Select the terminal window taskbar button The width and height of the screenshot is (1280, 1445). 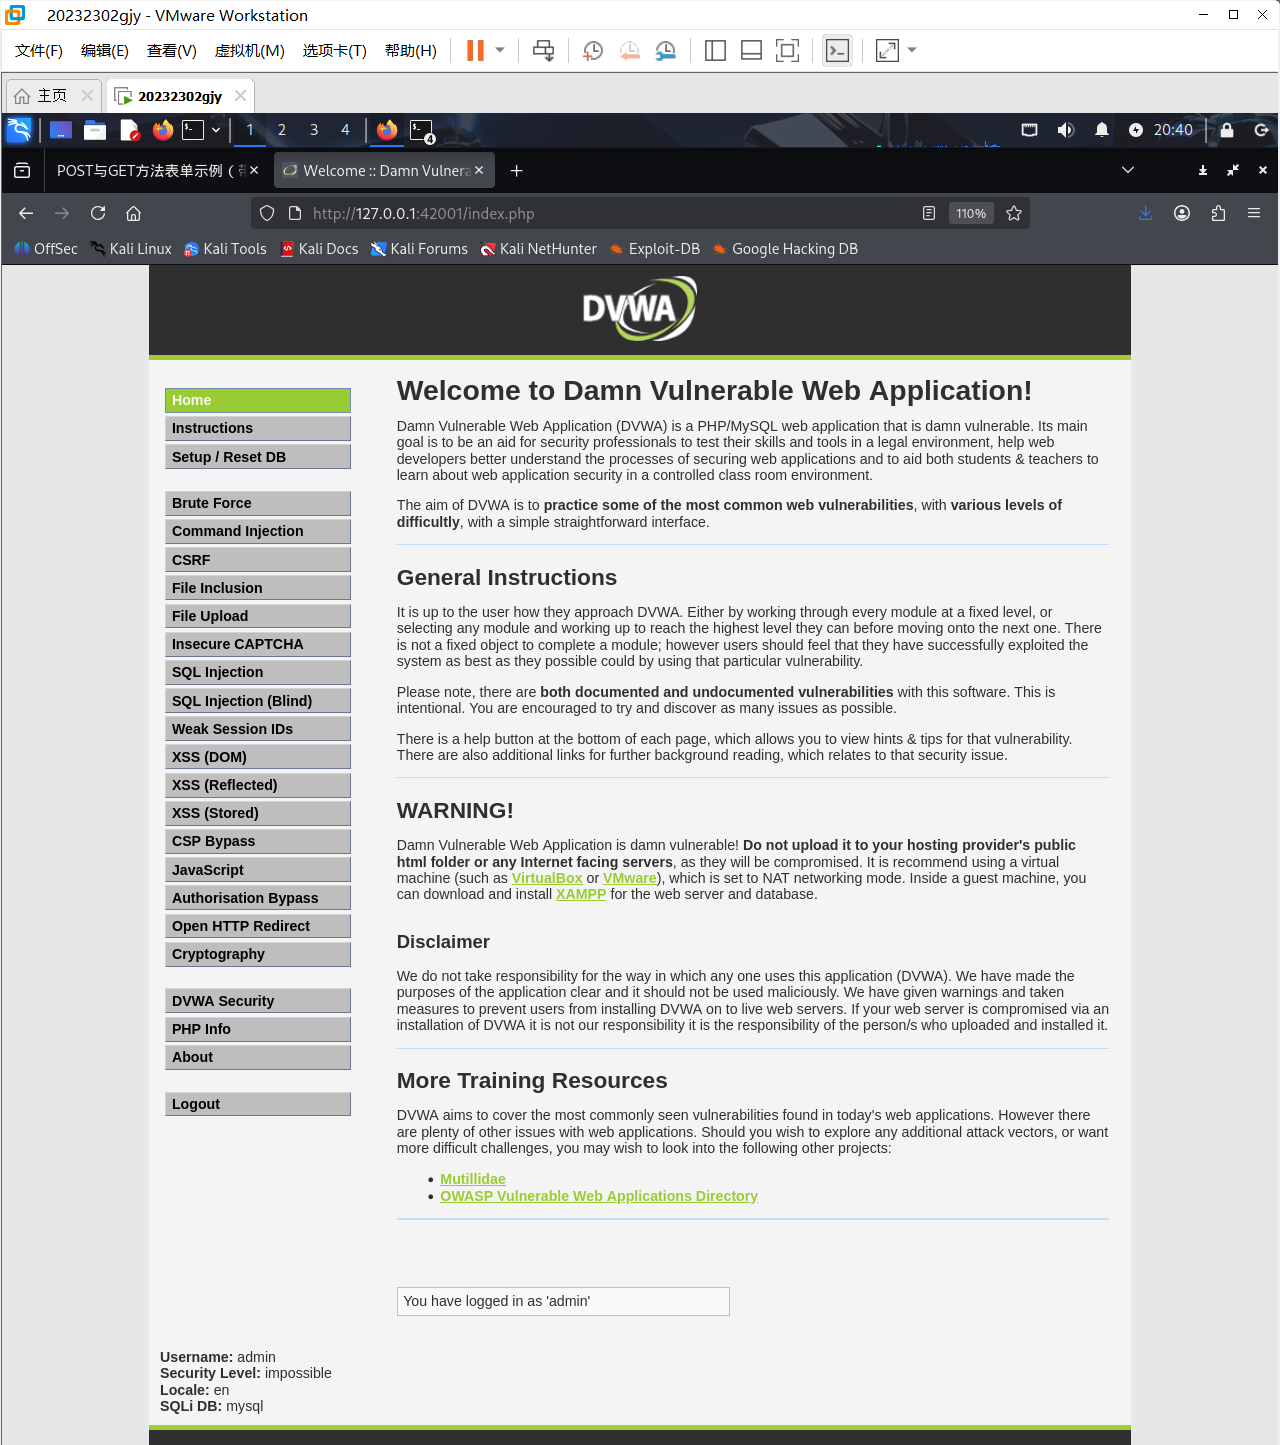421,131
